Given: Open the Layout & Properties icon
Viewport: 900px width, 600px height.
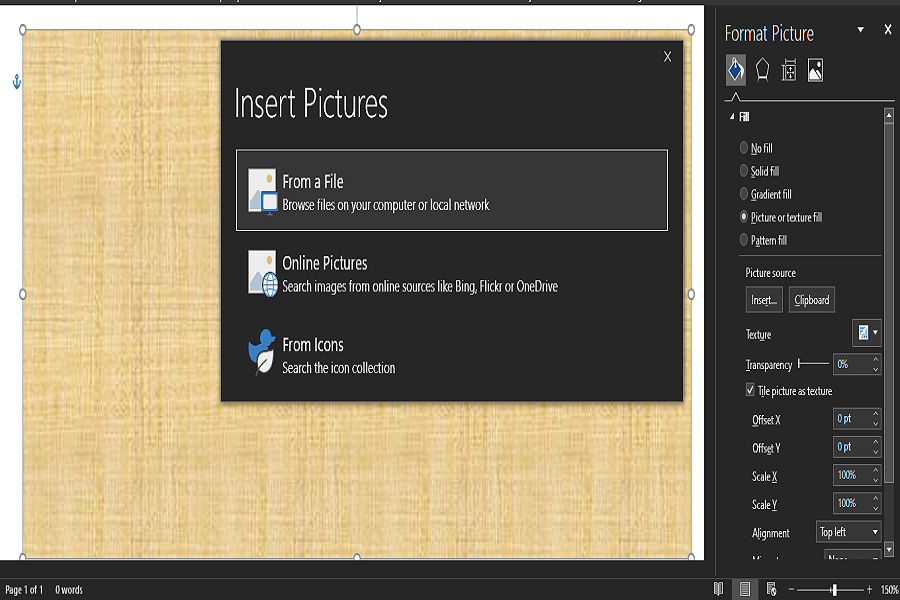Looking at the screenshot, I should tap(789, 70).
